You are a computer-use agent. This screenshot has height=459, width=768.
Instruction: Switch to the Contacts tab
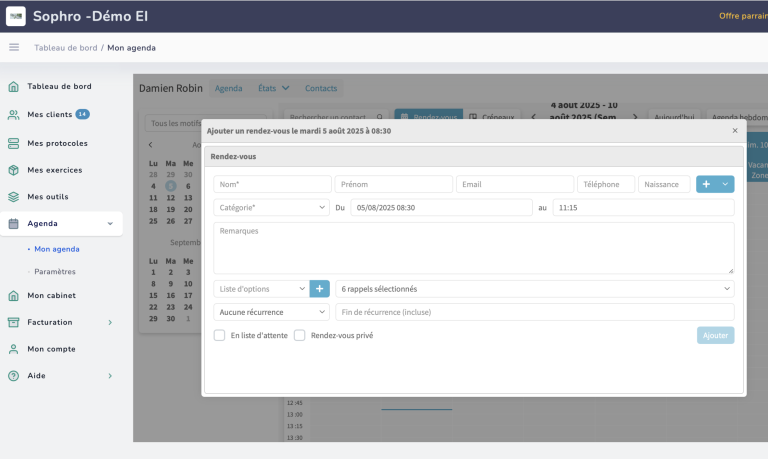tap(321, 88)
